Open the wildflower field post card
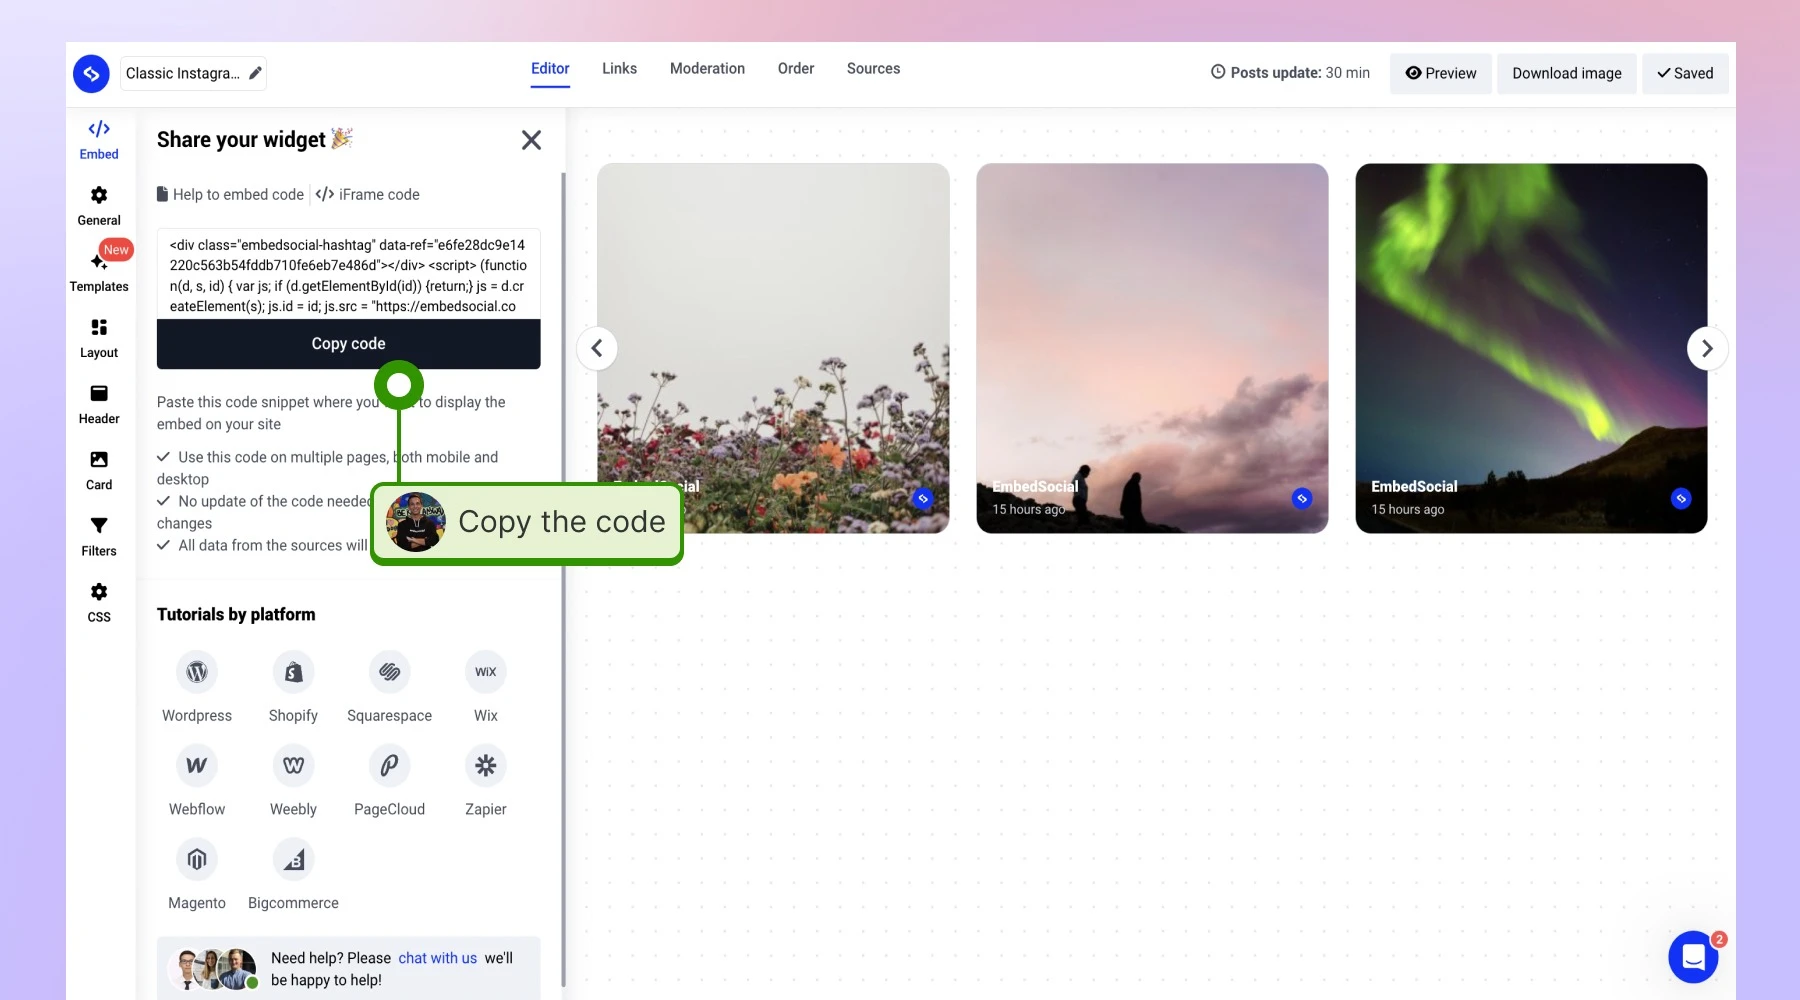Viewport: 1800px width, 1000px height. (x=773, y=348)
